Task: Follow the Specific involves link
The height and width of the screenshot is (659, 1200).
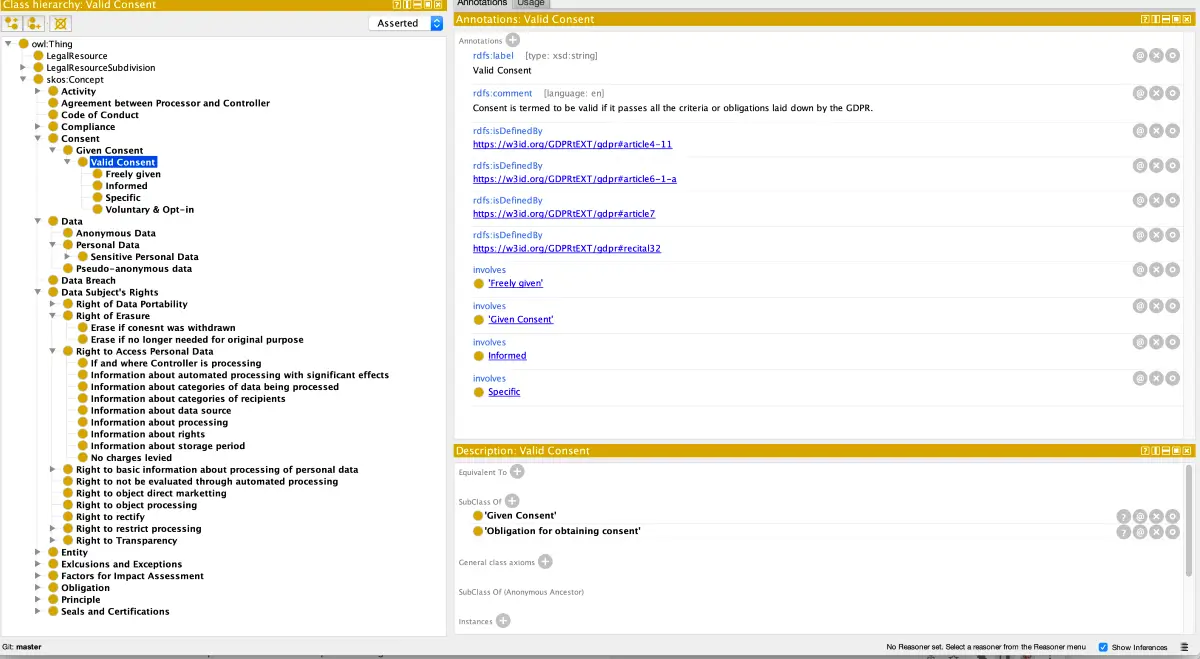Action: point(504,392)
